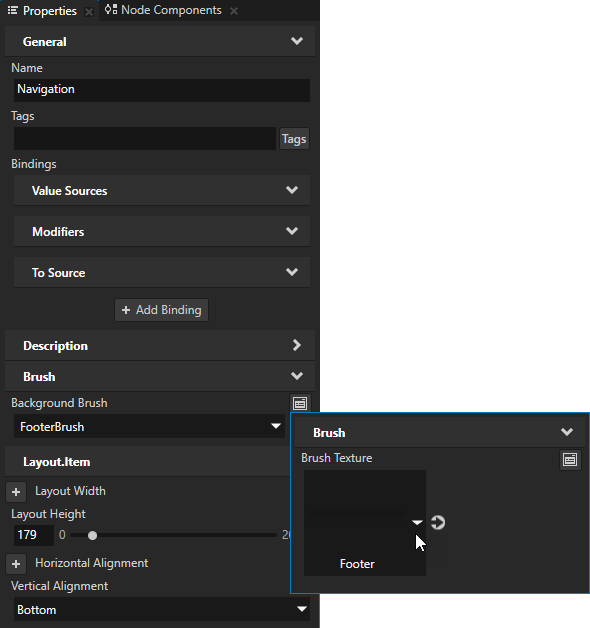The image size is (590, 628).
Task: Click the Name label
Action: [27, 68]
